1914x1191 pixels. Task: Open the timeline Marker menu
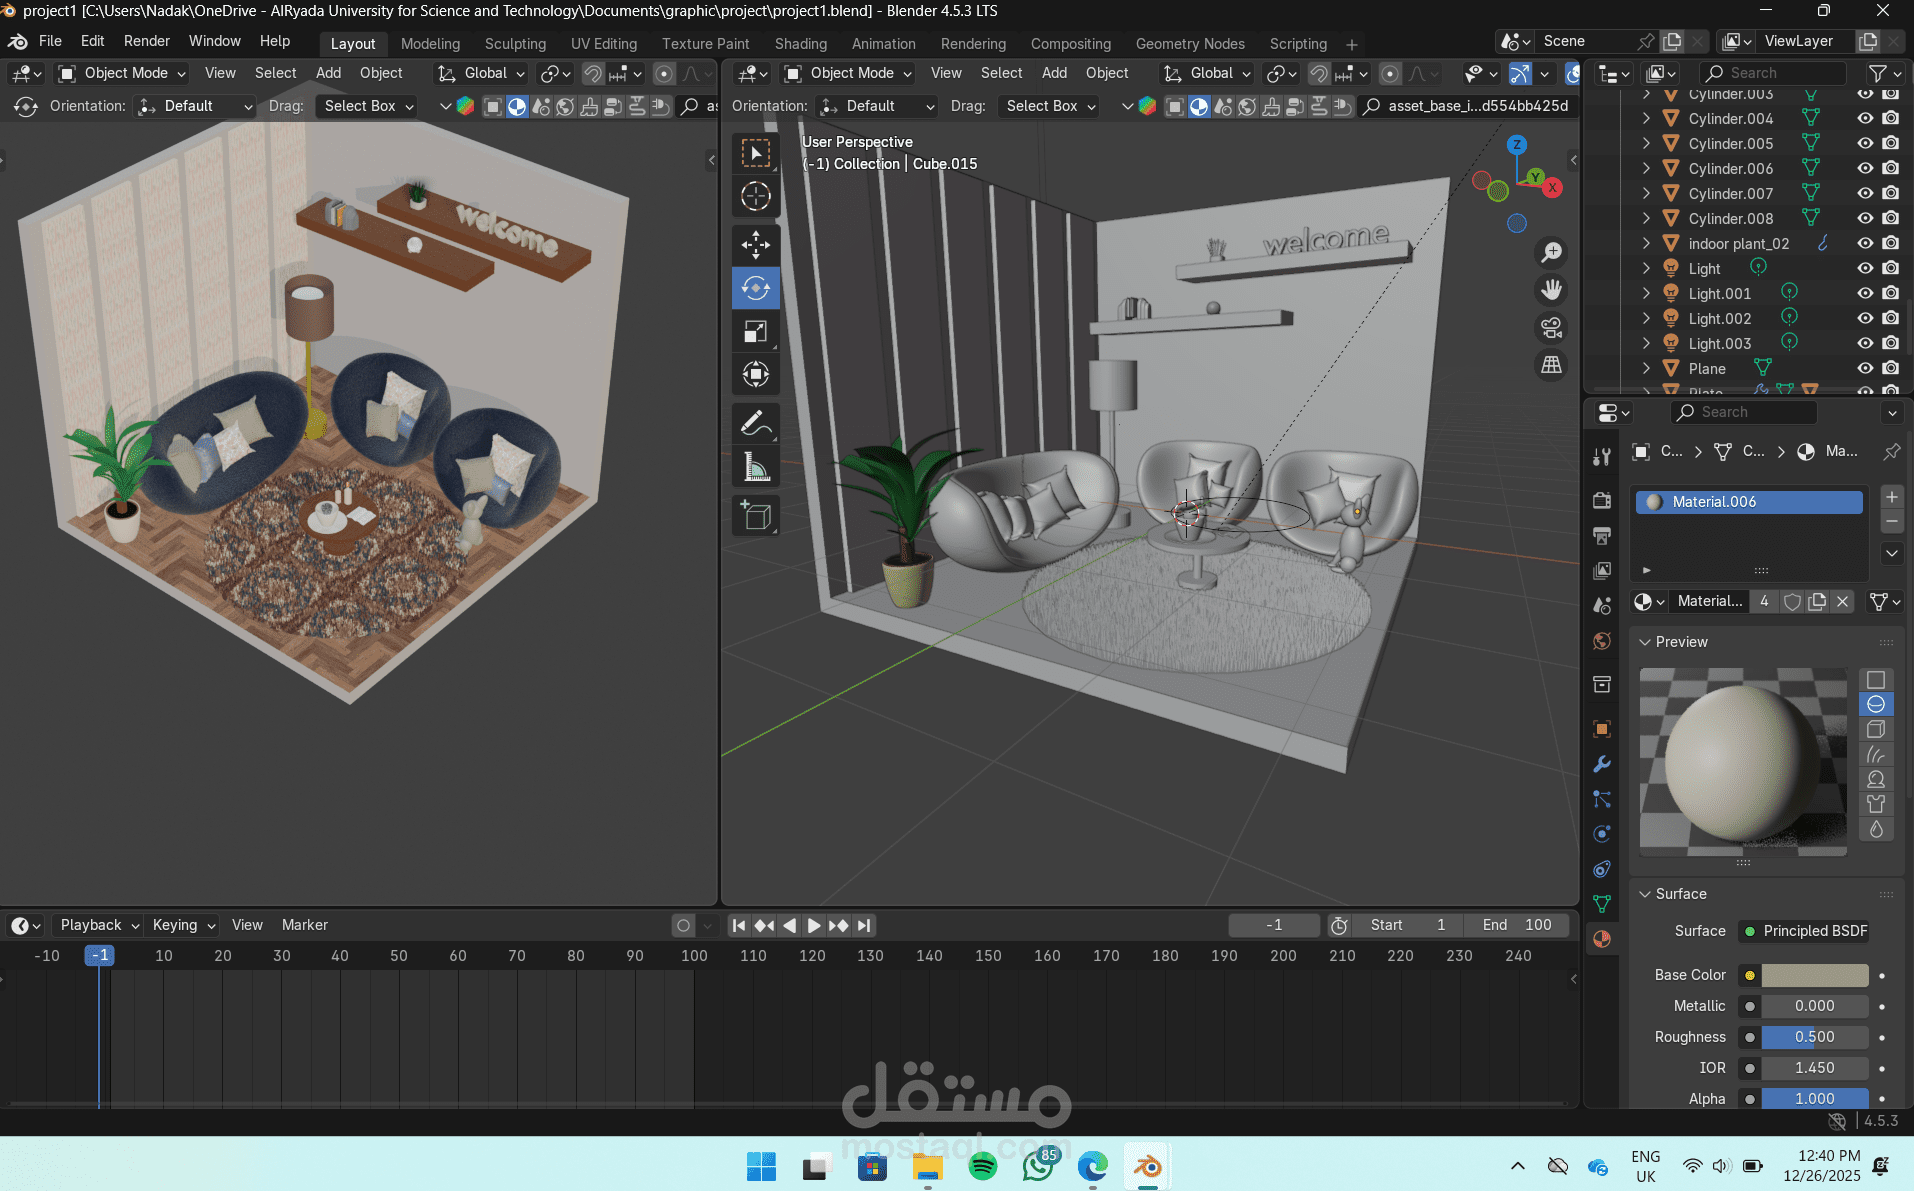pyautogui.click(x=304, y=925)
